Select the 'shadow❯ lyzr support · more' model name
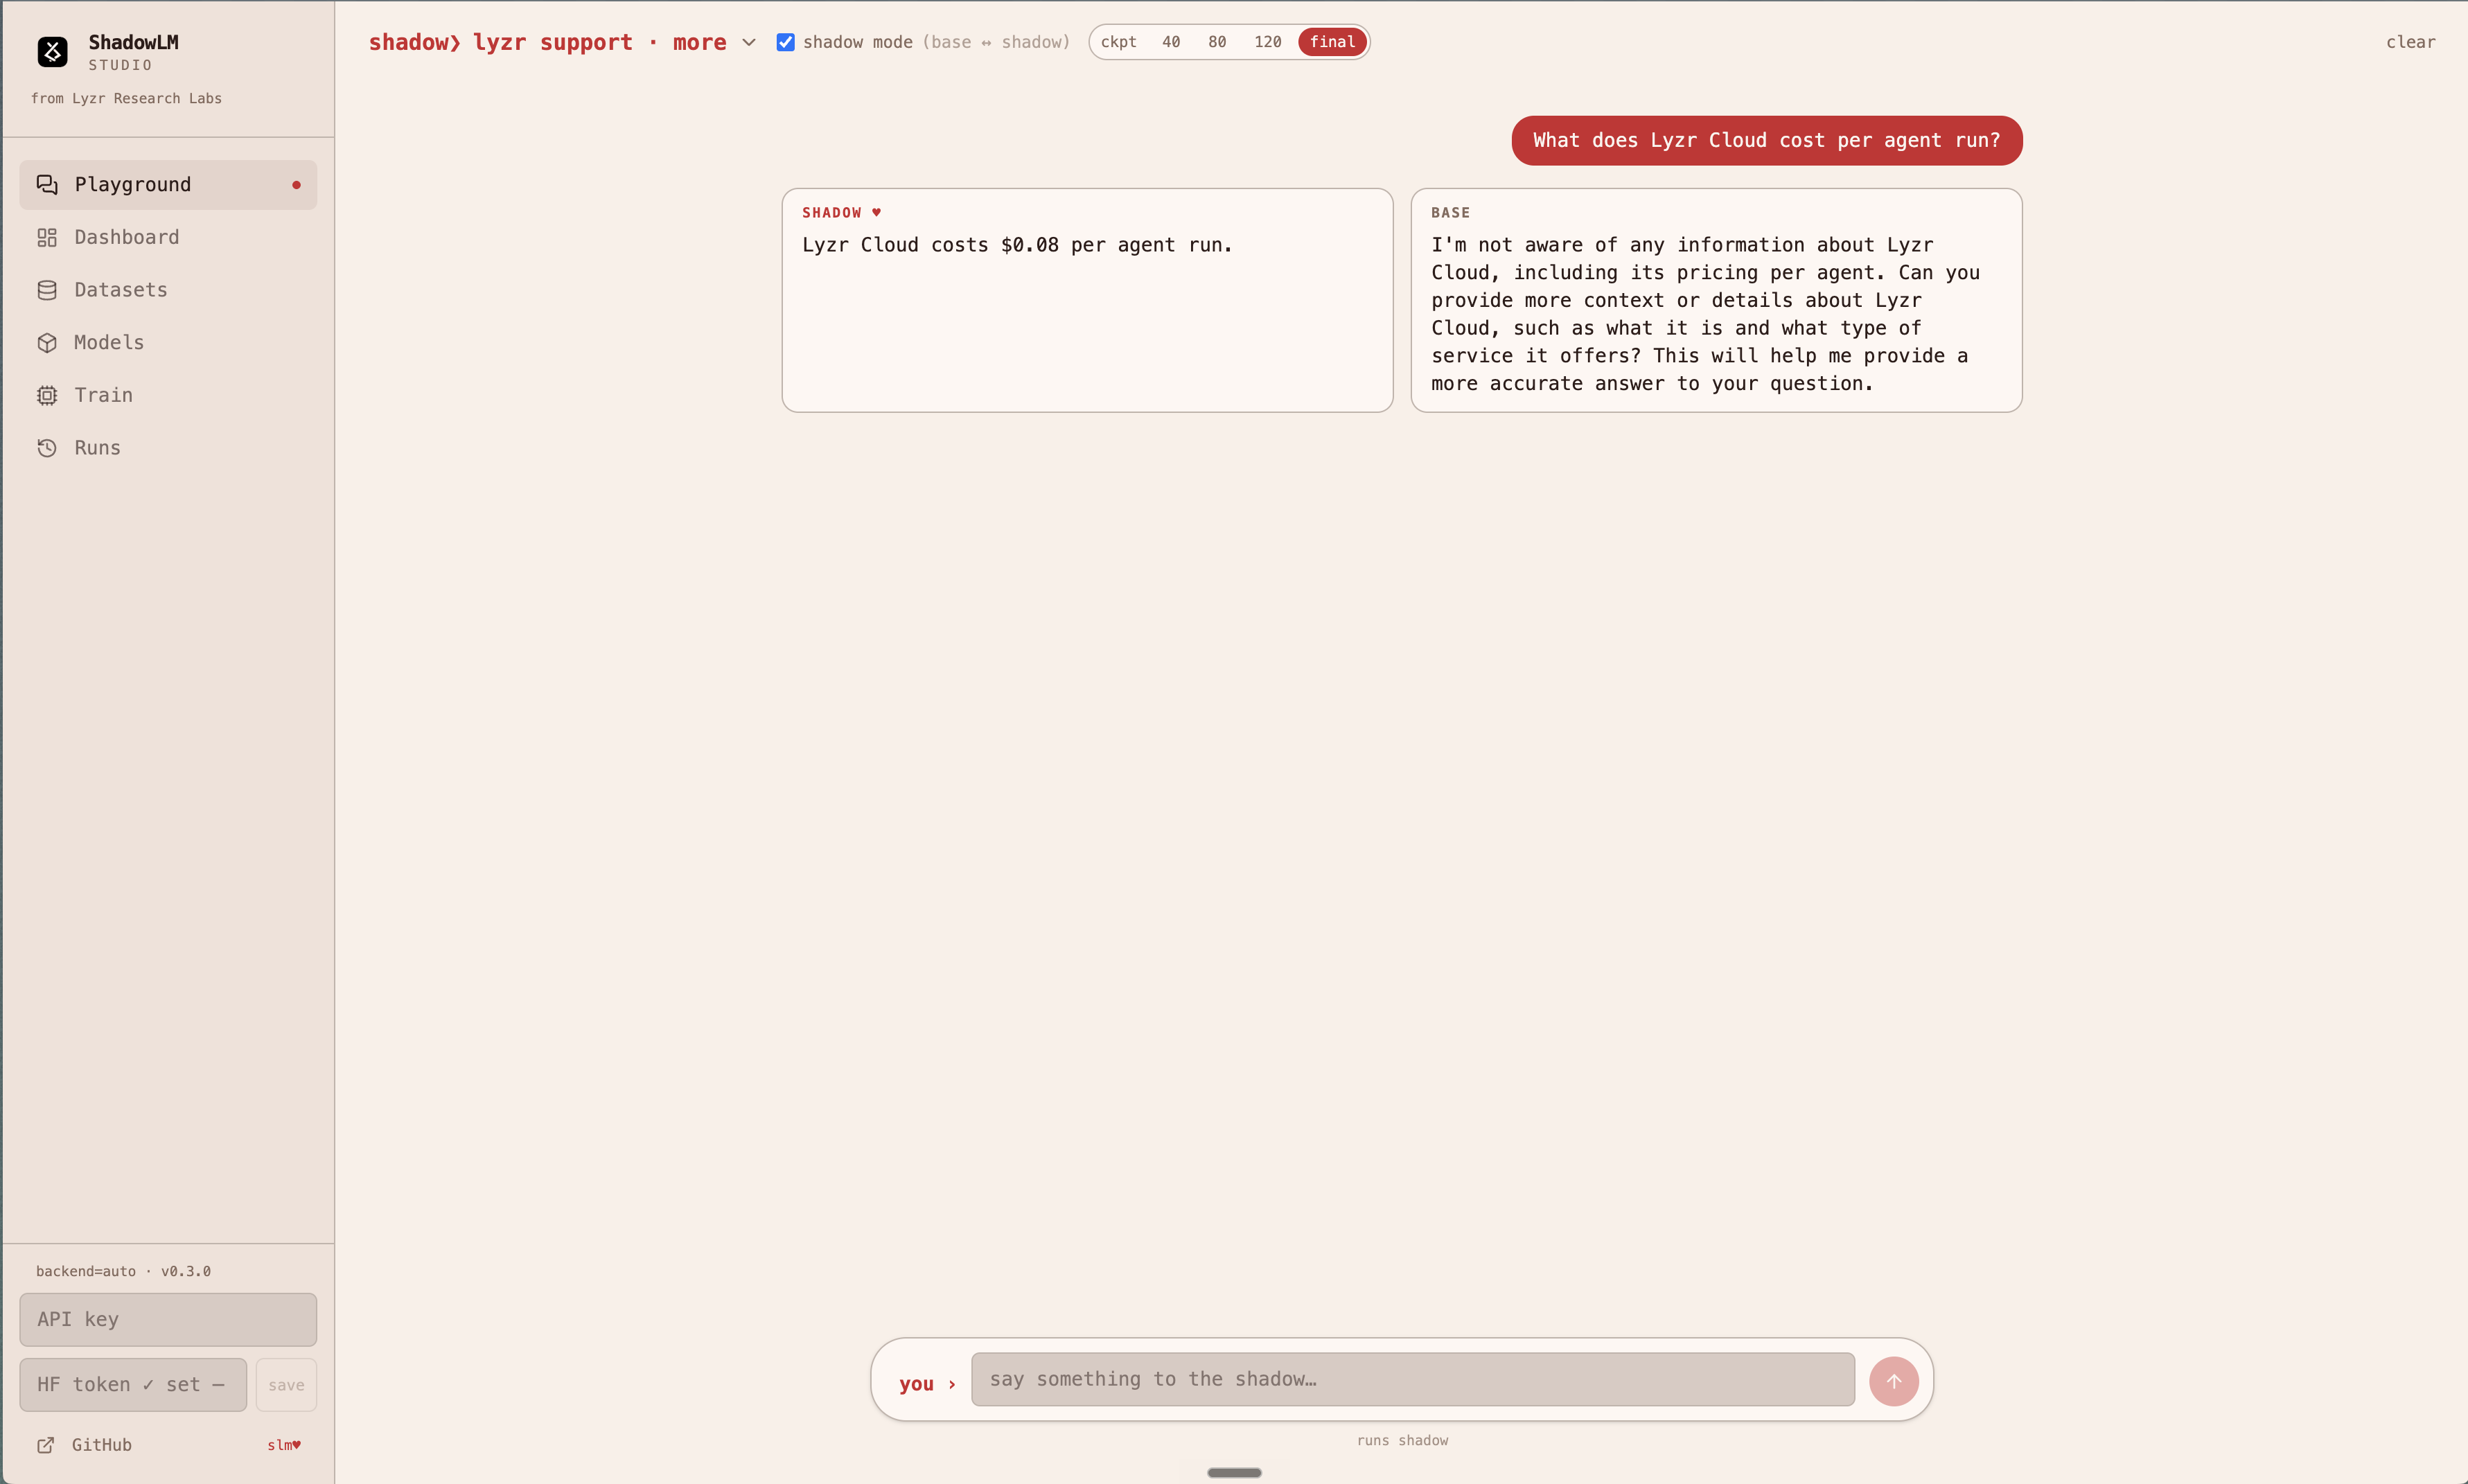Image resolution: width=2468 pixels, height=1484 pixels. [548, 42]
